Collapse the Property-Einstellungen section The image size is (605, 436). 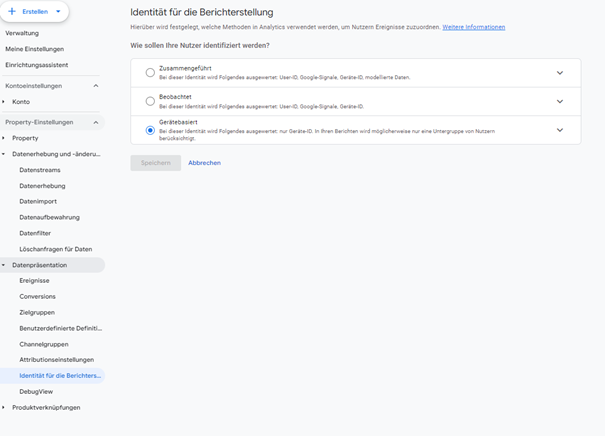tap(96, 122)
